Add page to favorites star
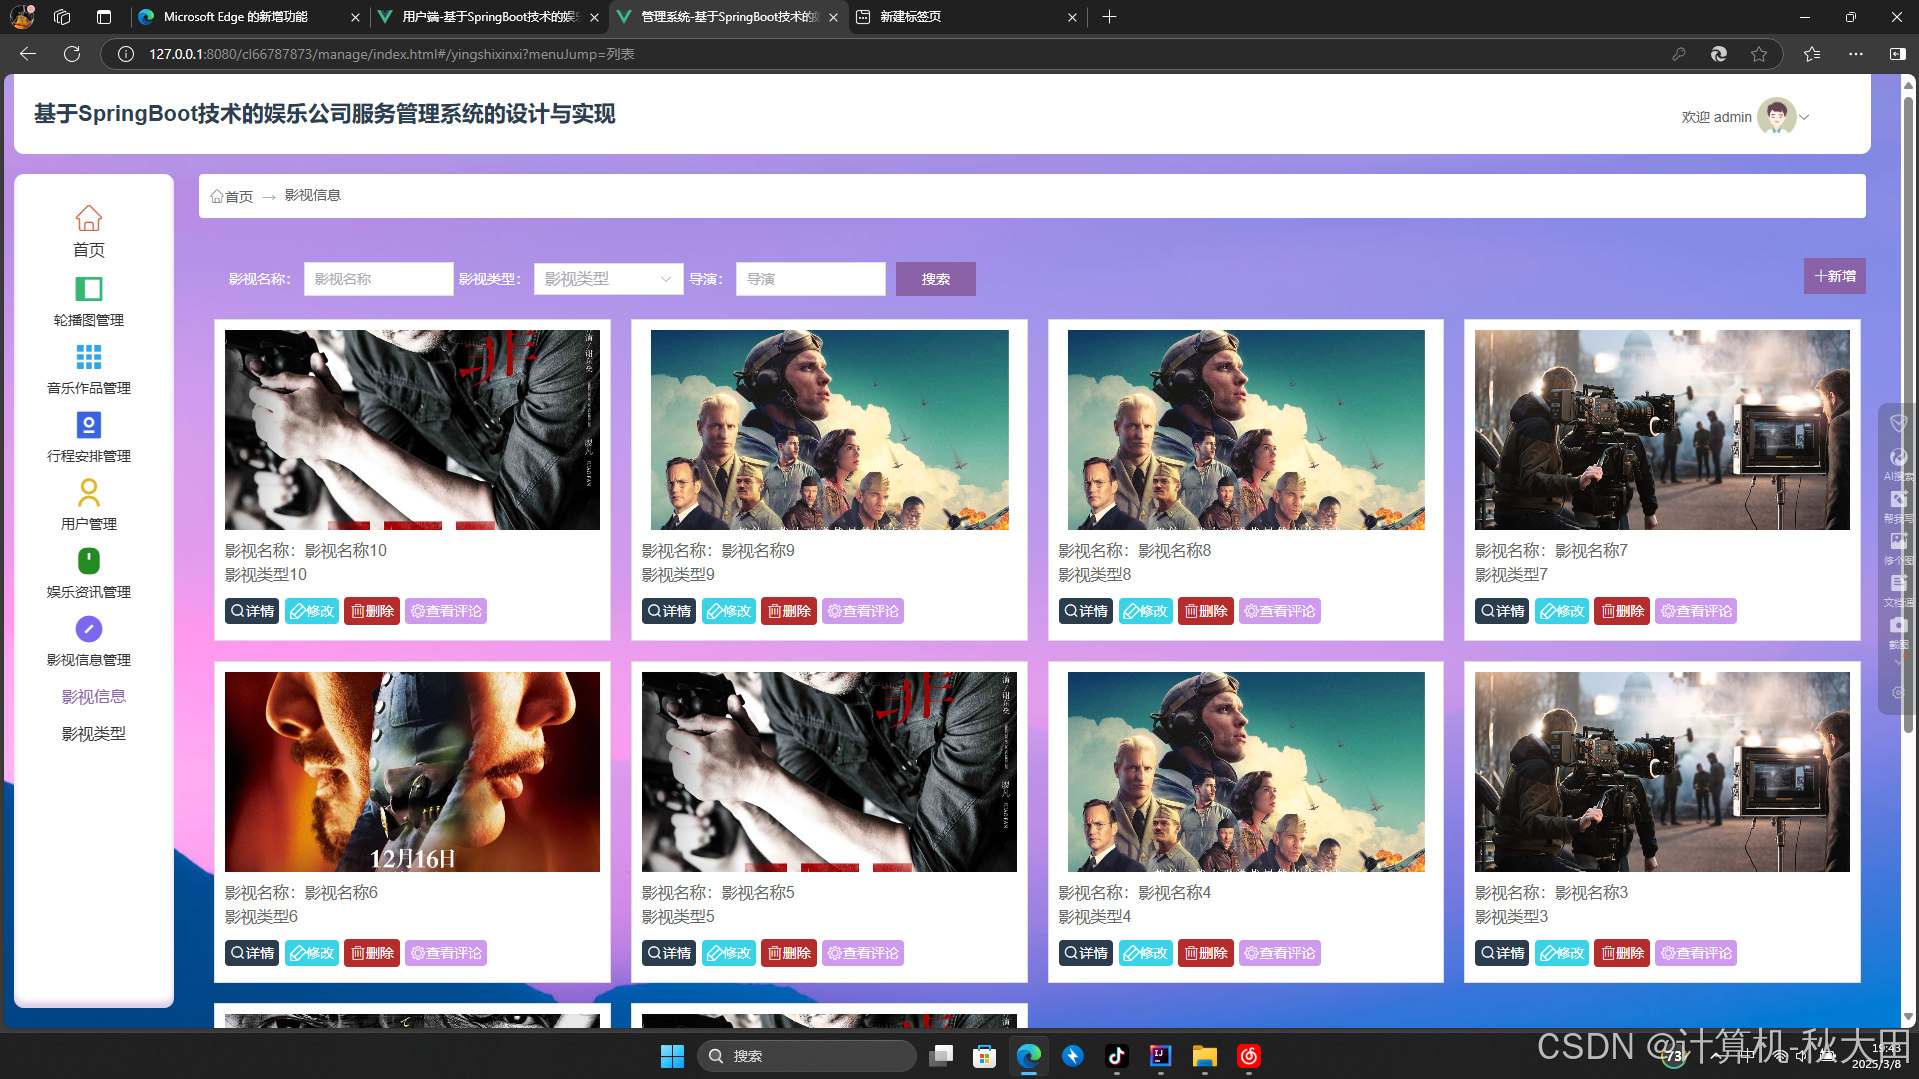1919x1079 pixels. (1759, 54)
